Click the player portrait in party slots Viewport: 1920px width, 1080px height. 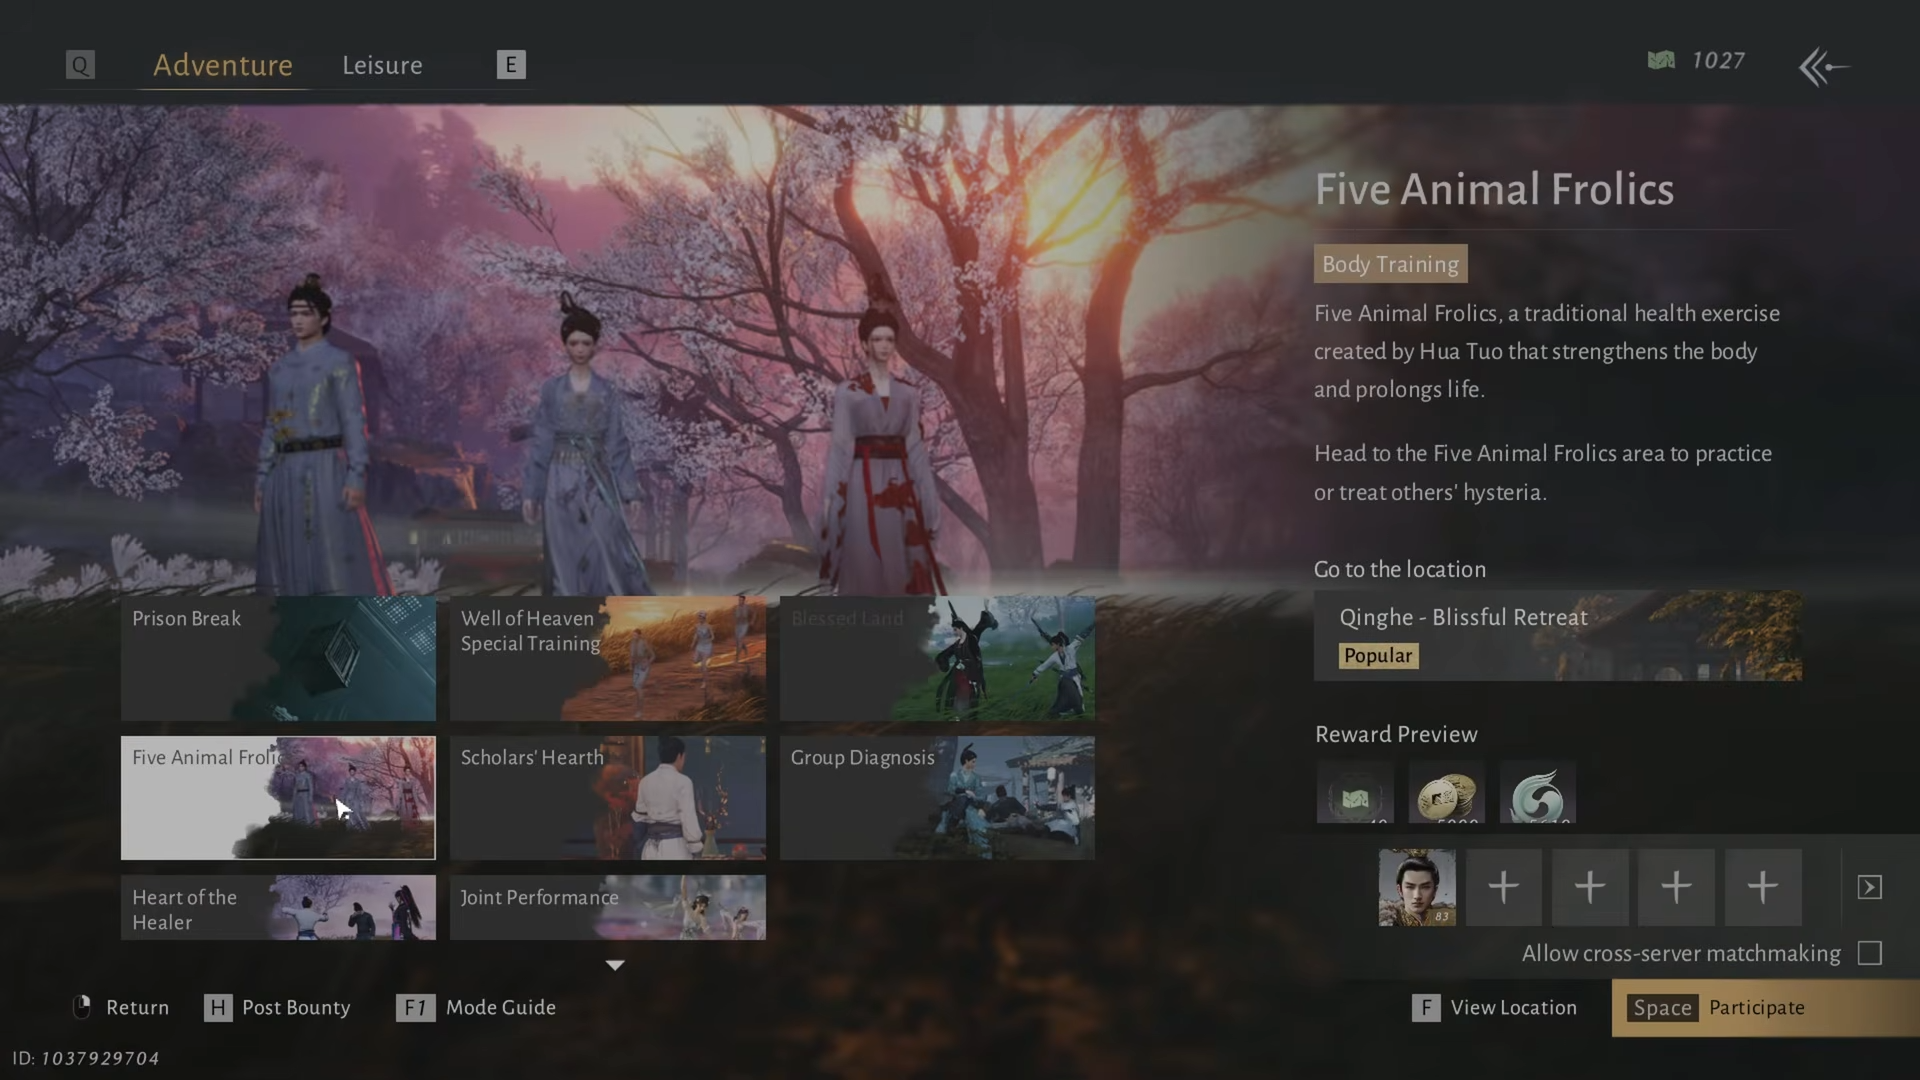pos(1417,887)
